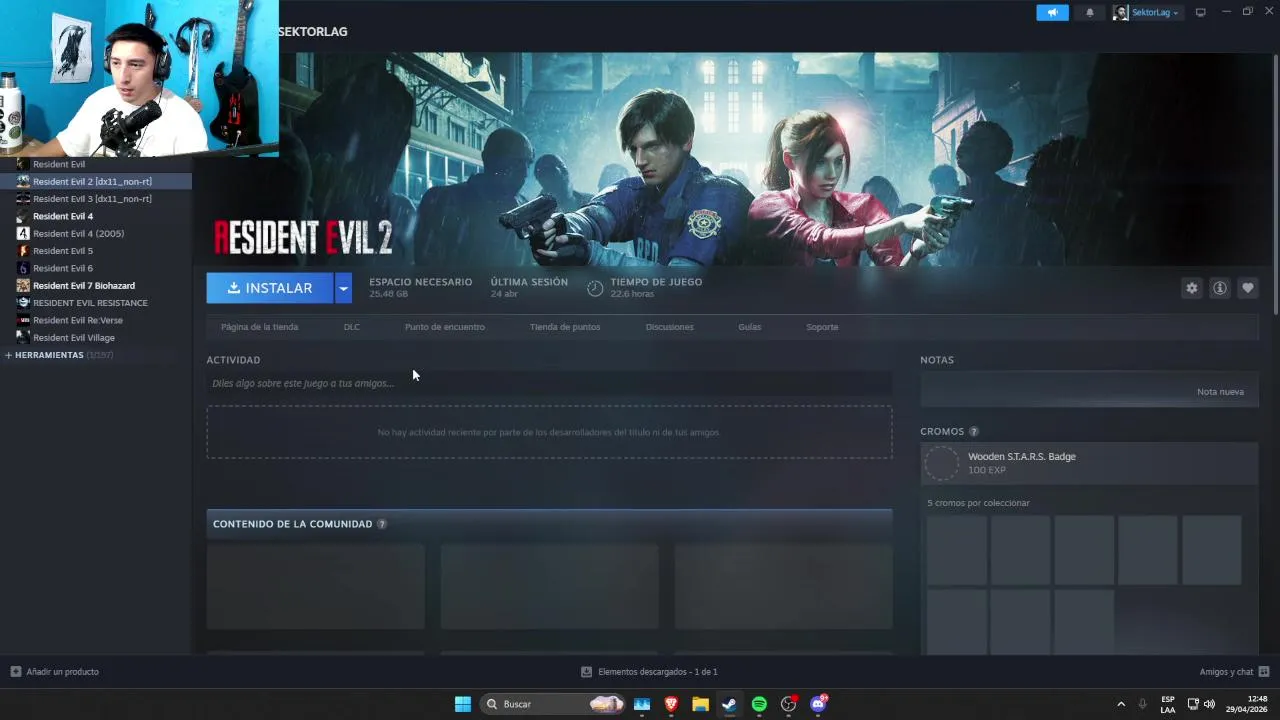Viewport: 1280px width, 720px height.
Task: Open Spotify from taskbar
Action: coord(759,704)
